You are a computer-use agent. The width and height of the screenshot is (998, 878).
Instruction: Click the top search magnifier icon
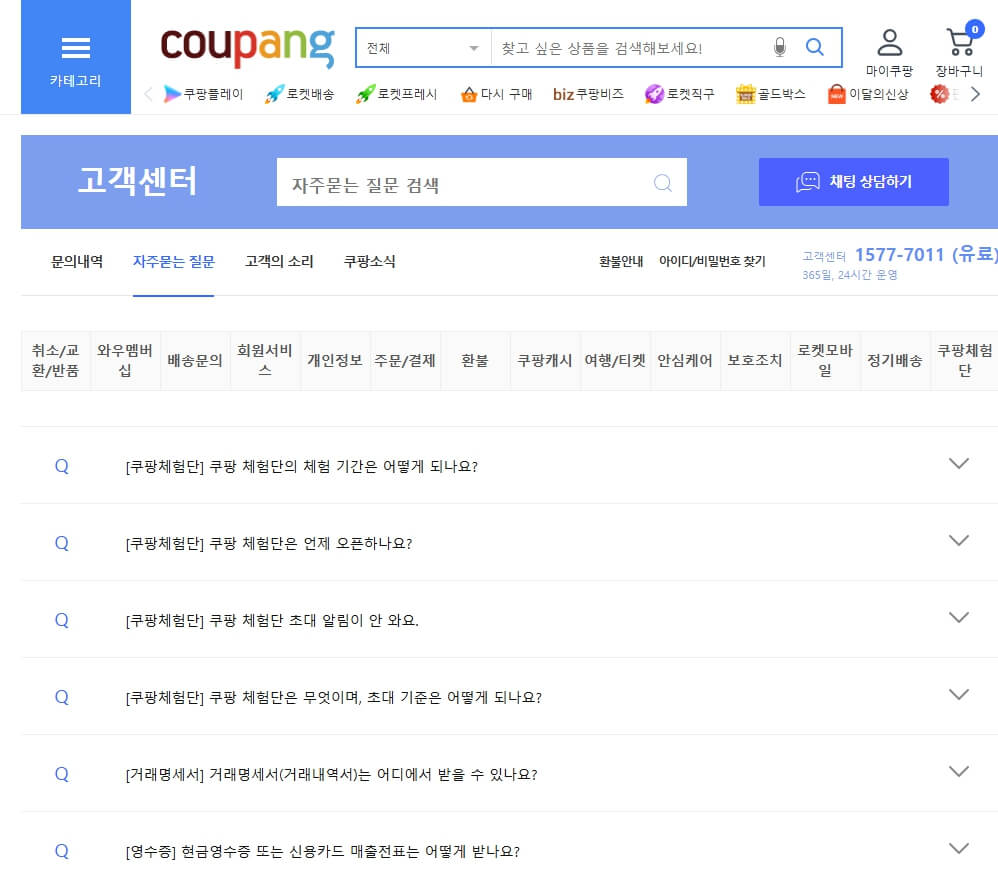tap(815, 47)
